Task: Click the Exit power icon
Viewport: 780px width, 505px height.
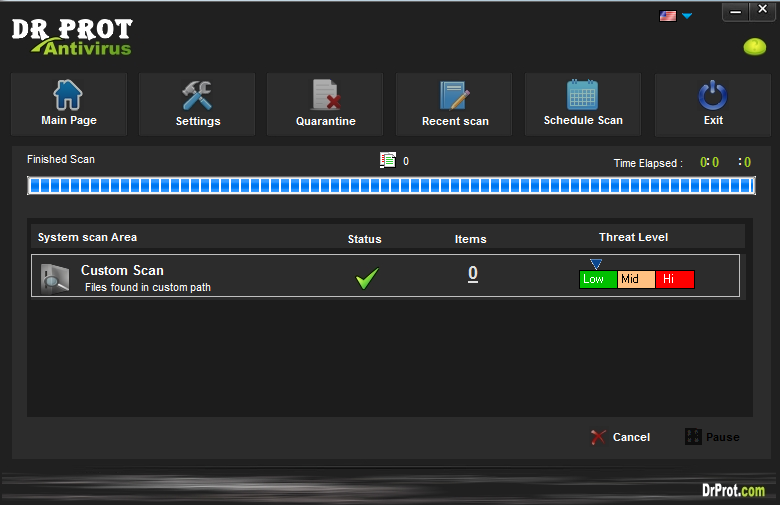Action: pos(713,95)
